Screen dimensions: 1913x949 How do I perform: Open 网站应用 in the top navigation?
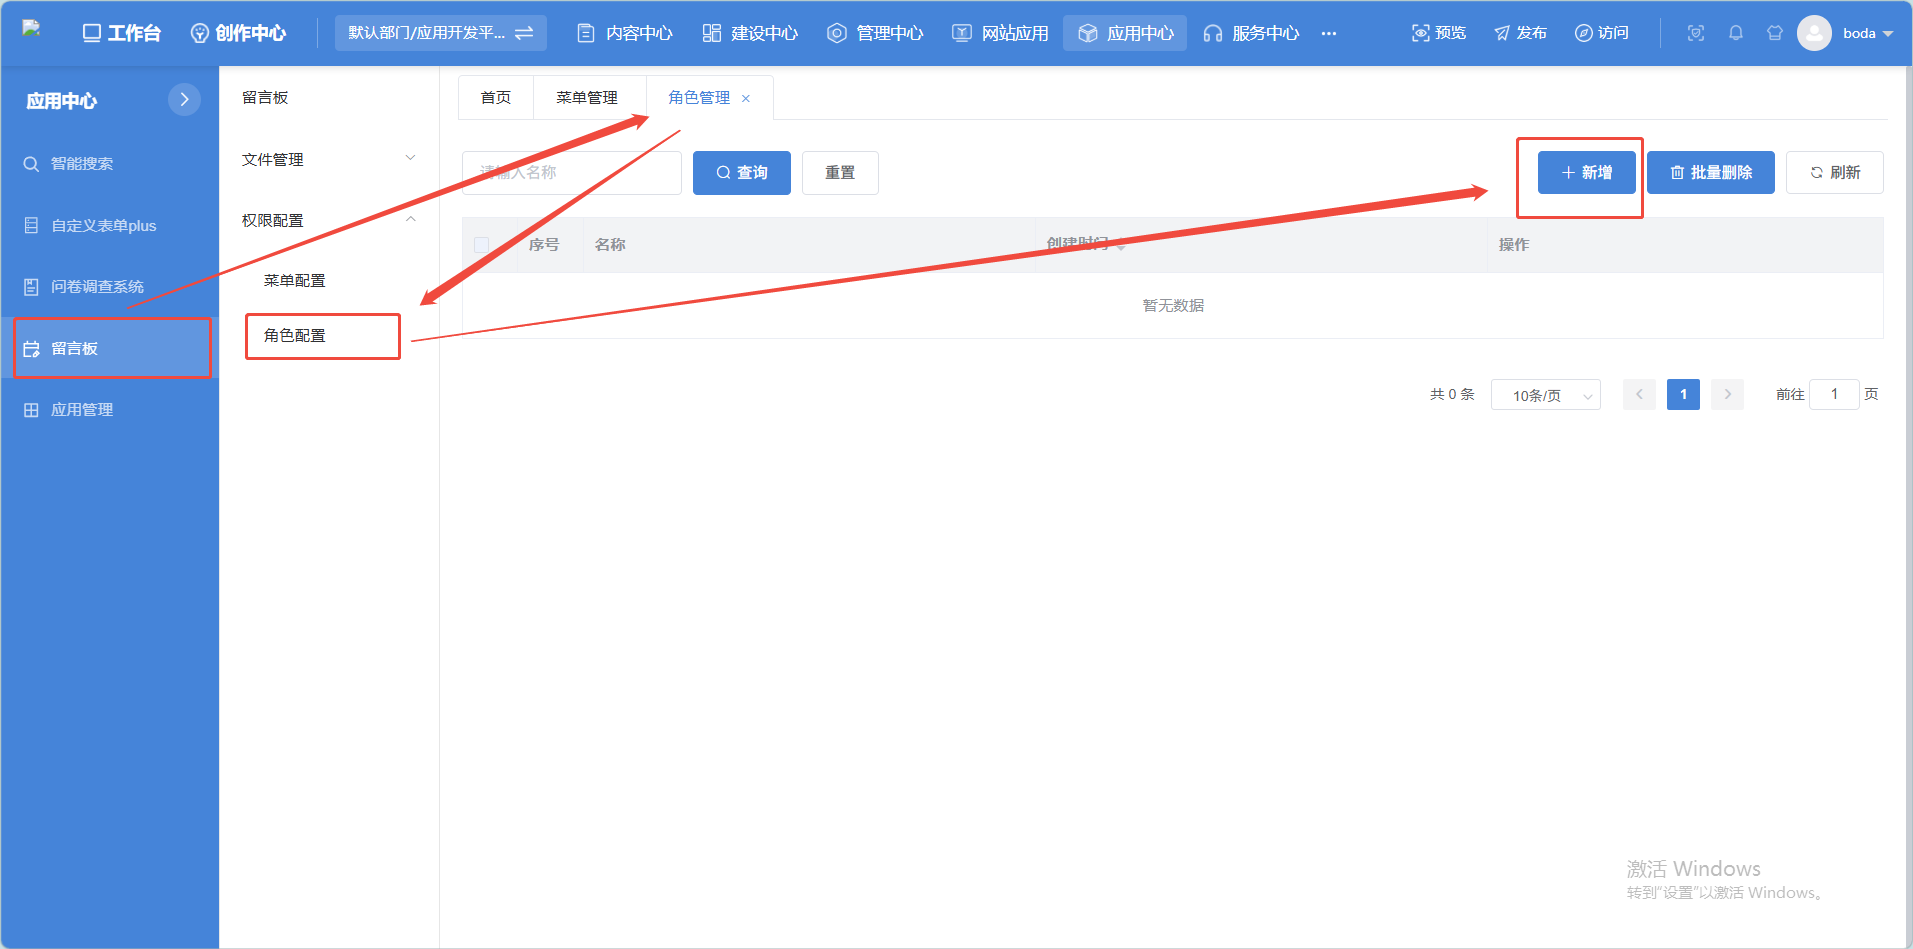tap(1000, 33)
